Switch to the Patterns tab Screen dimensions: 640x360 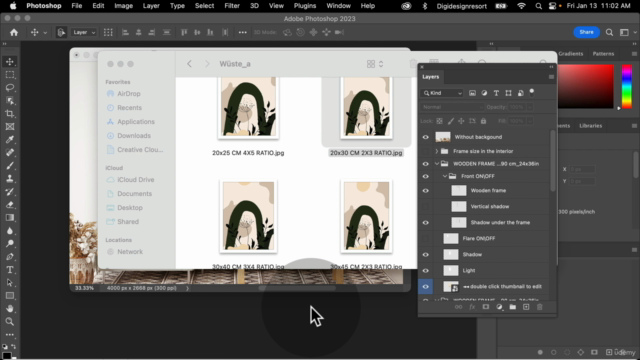(603, 54)
